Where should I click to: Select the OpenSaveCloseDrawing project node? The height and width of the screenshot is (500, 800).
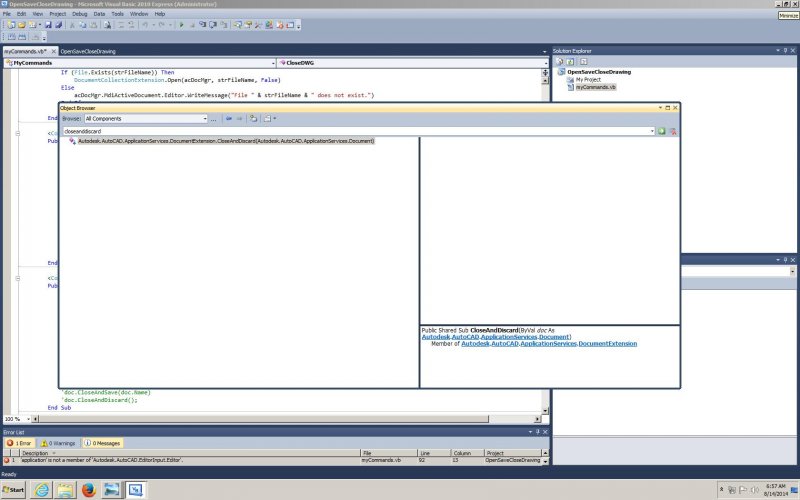pos(599,72)
